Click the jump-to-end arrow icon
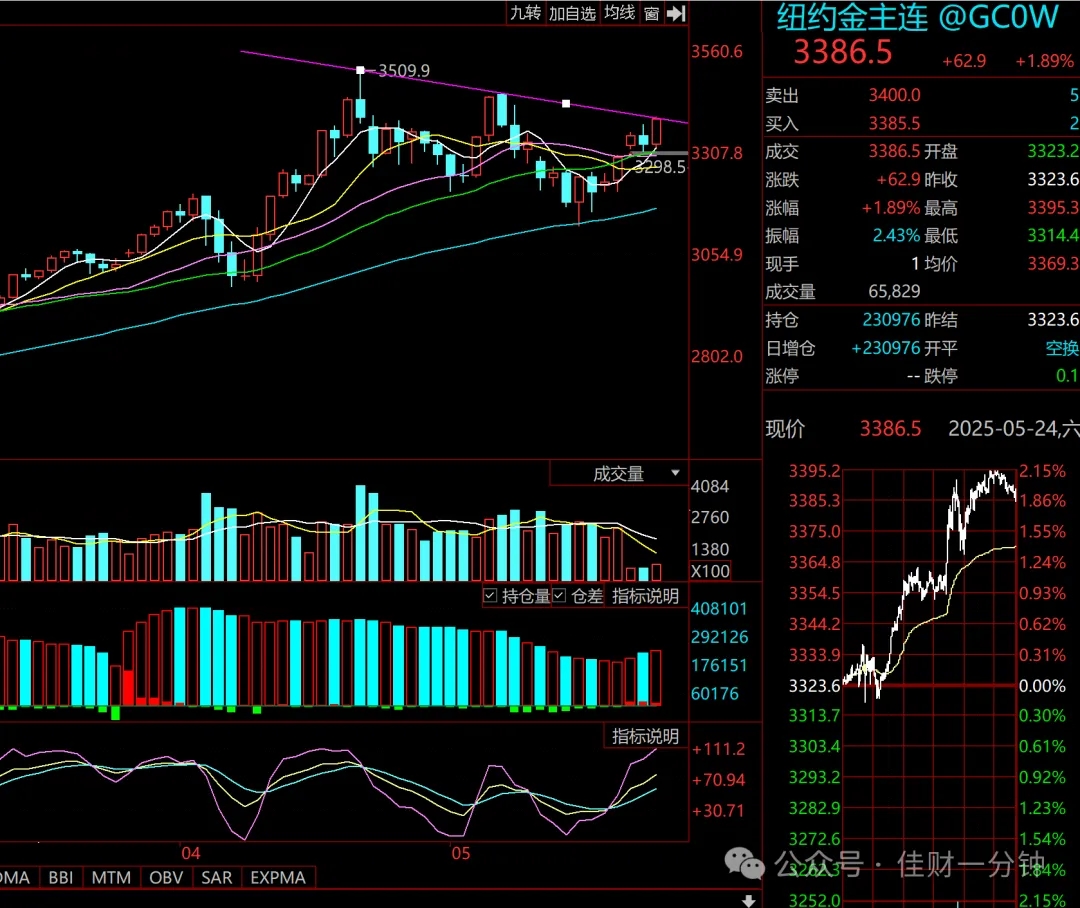1080x908 pixels. pyautogui.click(x=676, y=13)
